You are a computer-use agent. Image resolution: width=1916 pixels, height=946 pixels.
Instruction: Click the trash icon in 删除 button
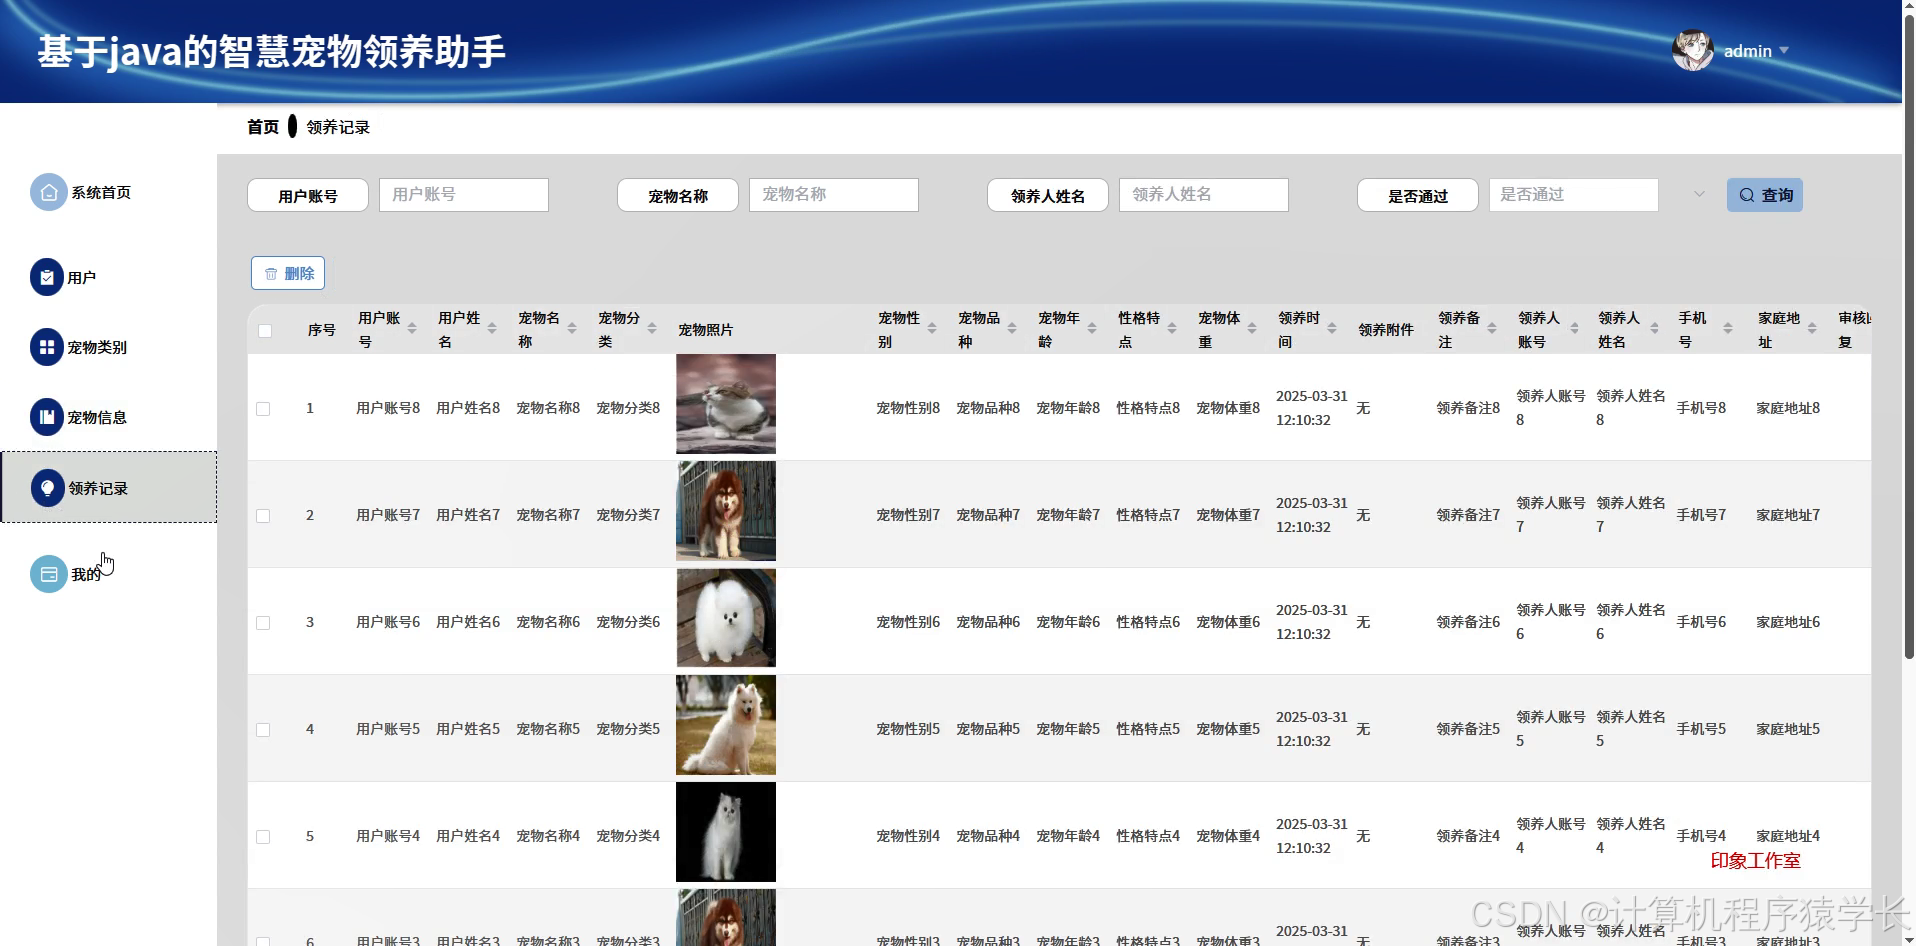tap(271, 273)
